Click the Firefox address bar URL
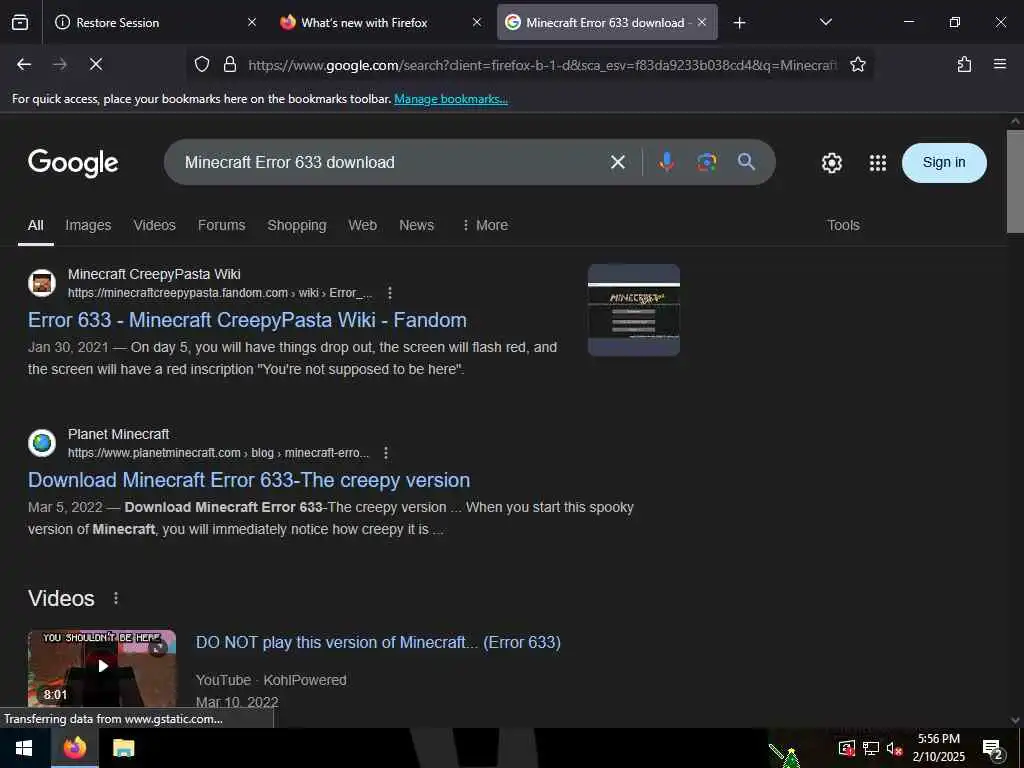This screenshot has width=1024, height=768. tap(542, 65)
